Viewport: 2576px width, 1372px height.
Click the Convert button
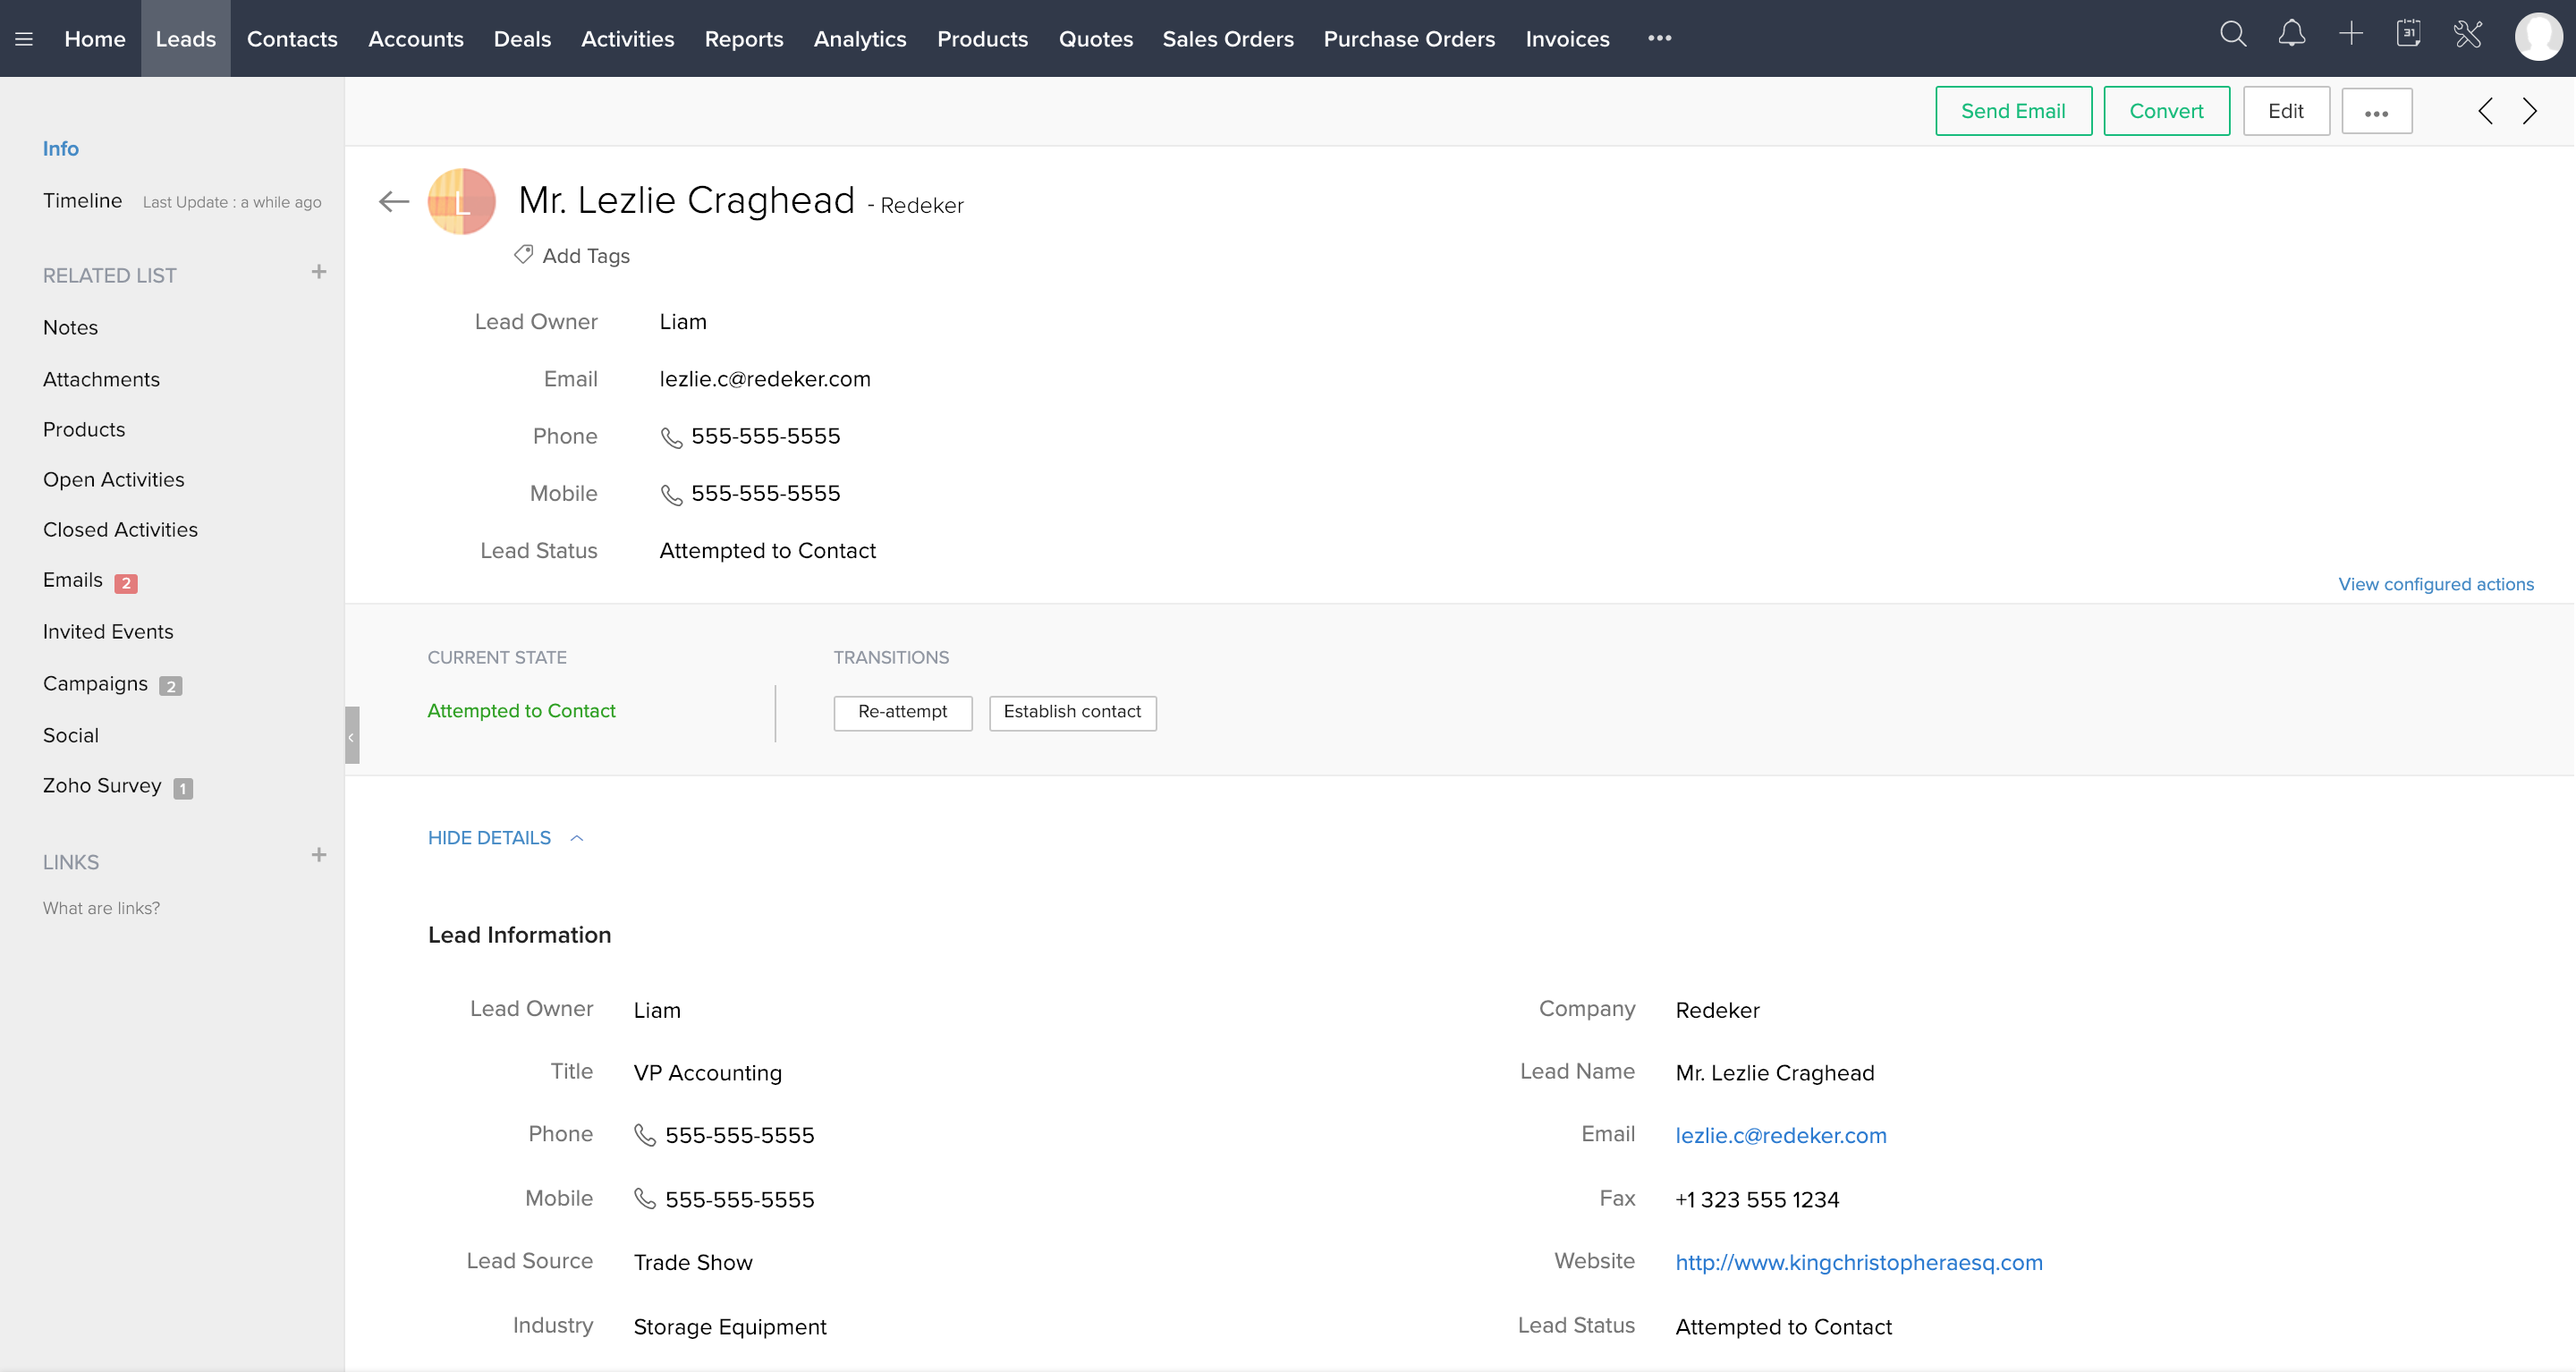pos(2165,111)
